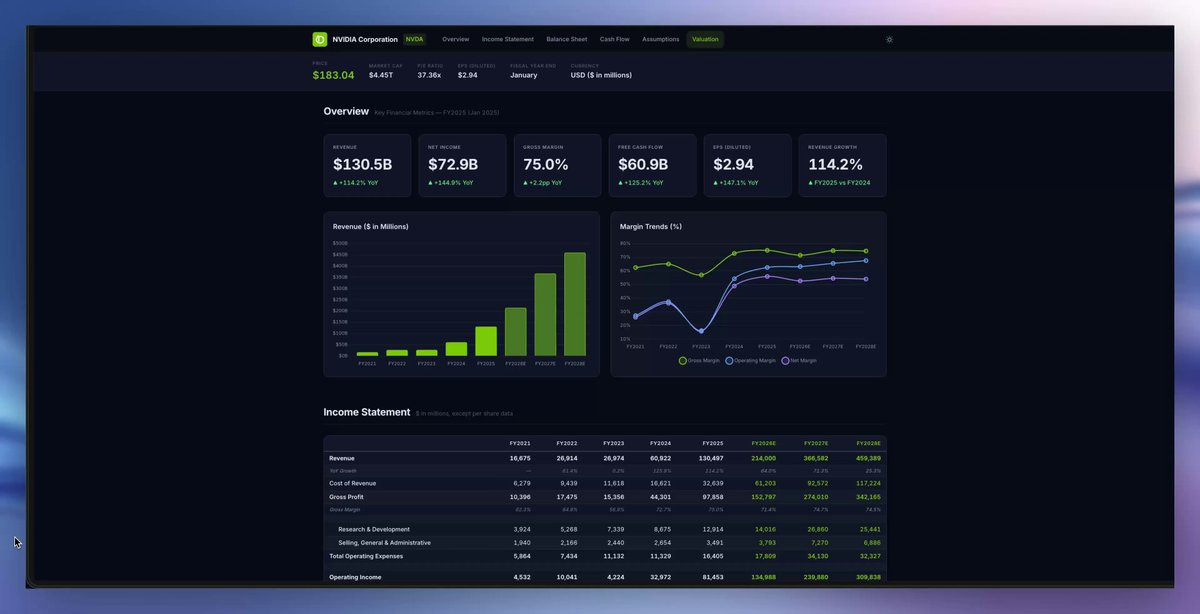Click the Margin Trends (%) chart title
This screenshot has height=614, width=1200.
651,227
